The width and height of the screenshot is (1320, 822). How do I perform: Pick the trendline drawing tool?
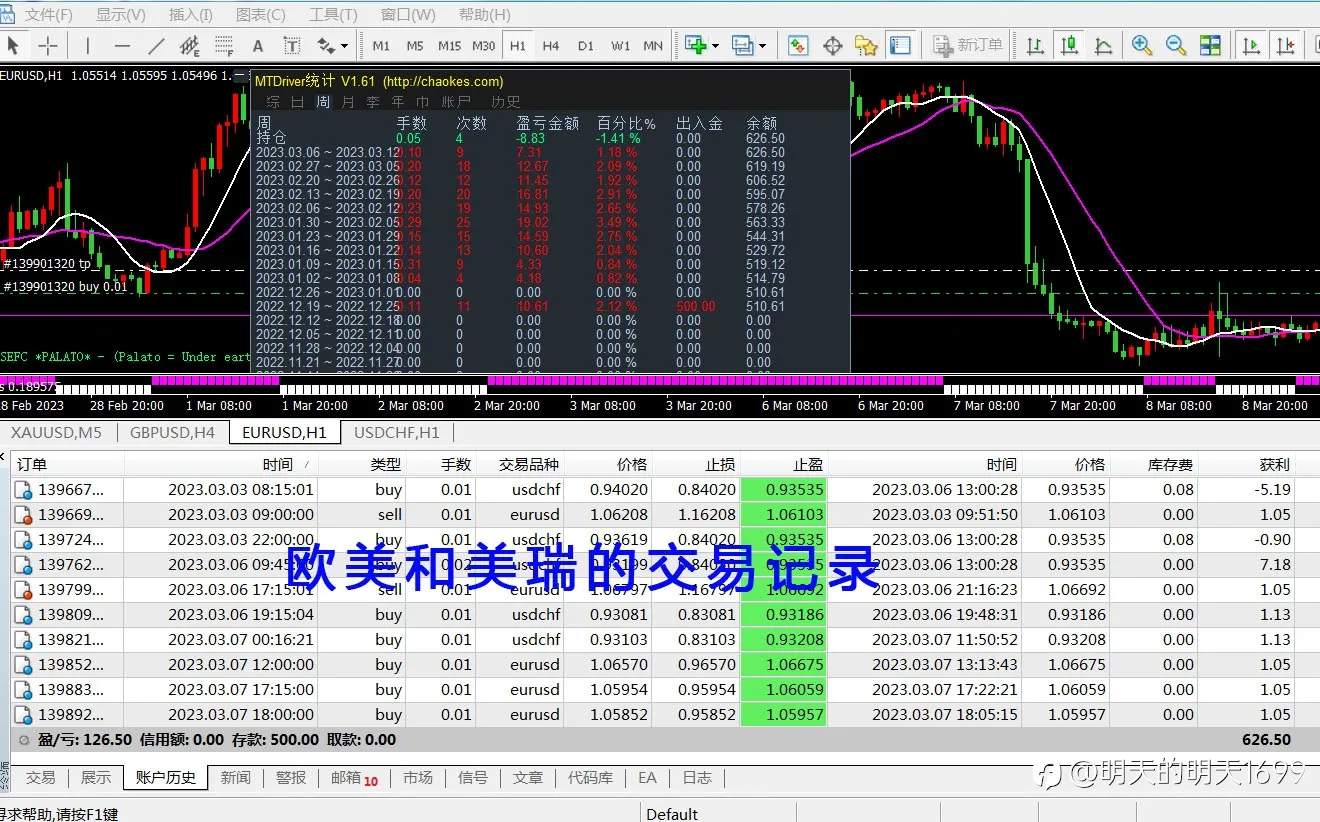(x=156, y=46)
